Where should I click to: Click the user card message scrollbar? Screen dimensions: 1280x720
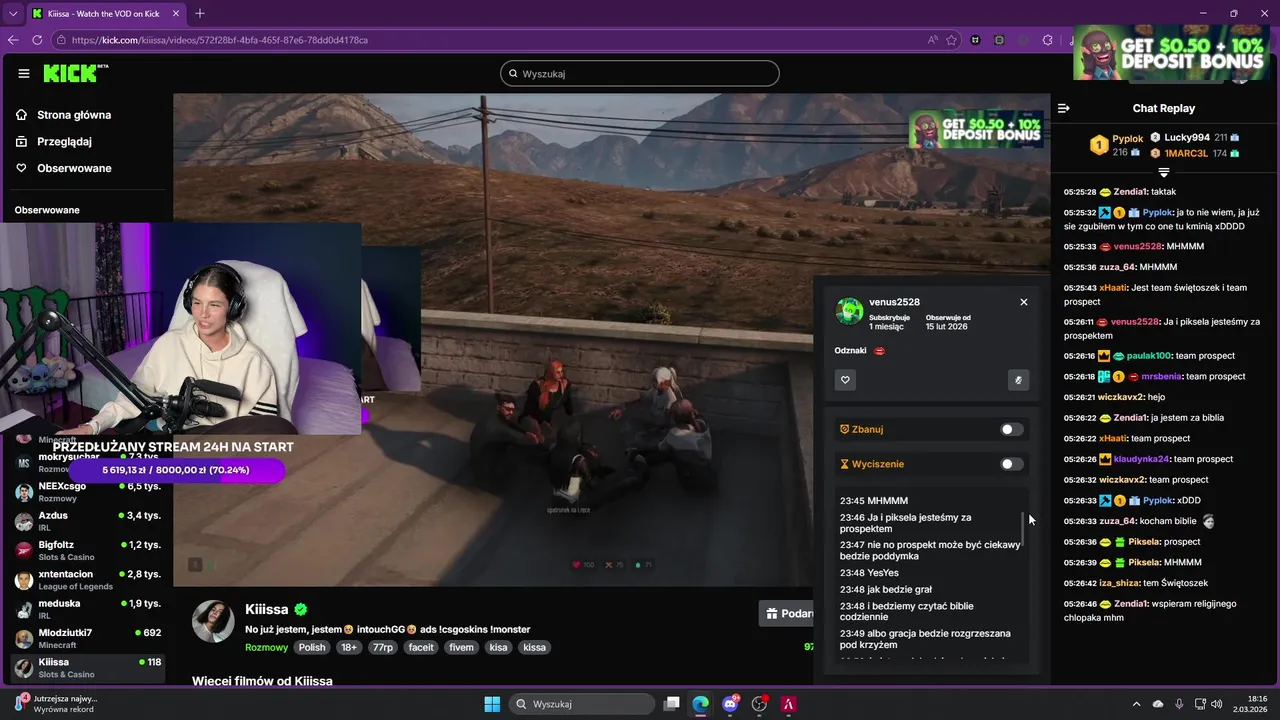(1023, 528)
